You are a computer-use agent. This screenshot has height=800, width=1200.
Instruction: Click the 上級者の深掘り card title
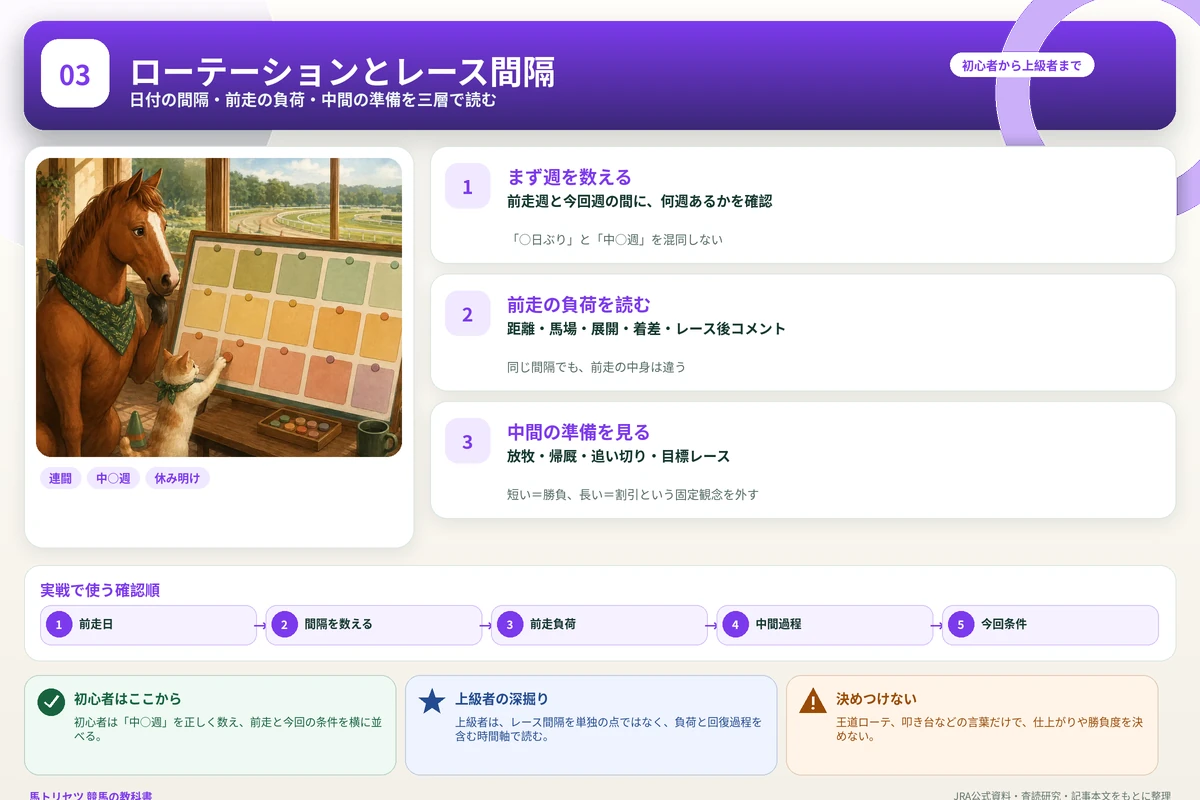tap(502, 699)
